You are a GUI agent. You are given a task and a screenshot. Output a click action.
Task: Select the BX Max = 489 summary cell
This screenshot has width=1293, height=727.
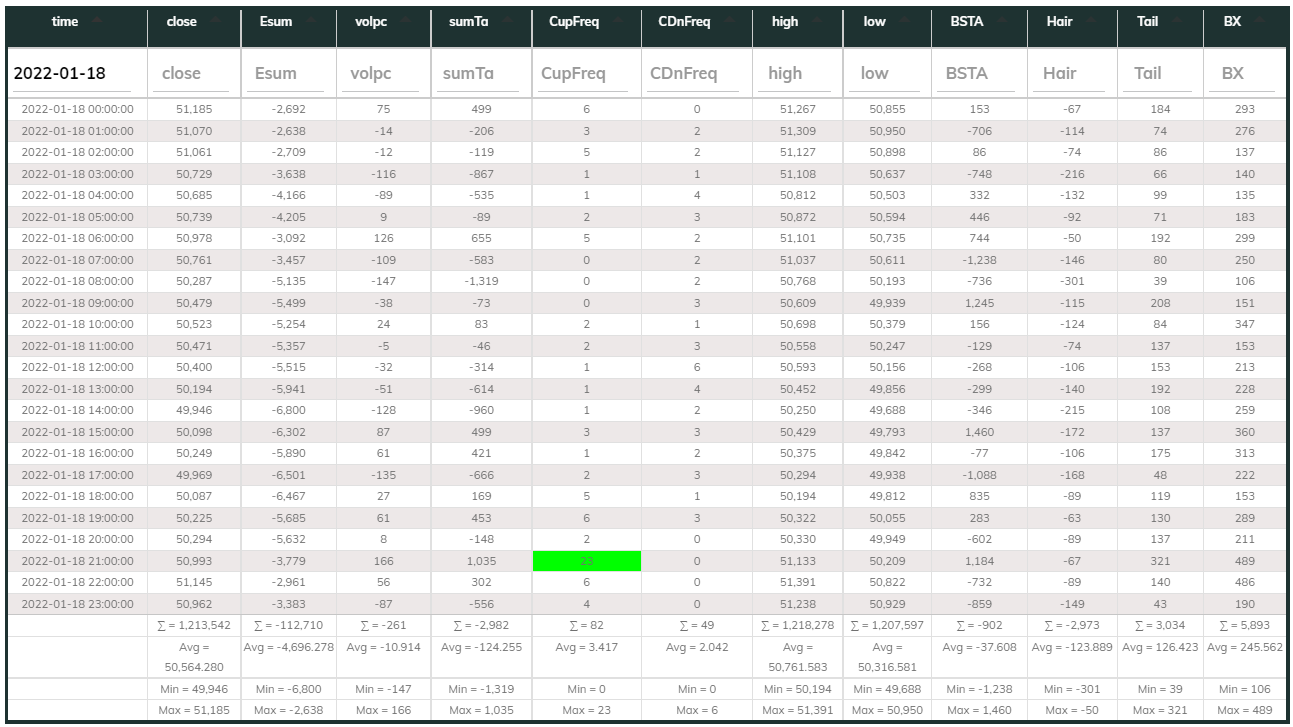(x=1245, y=710)
